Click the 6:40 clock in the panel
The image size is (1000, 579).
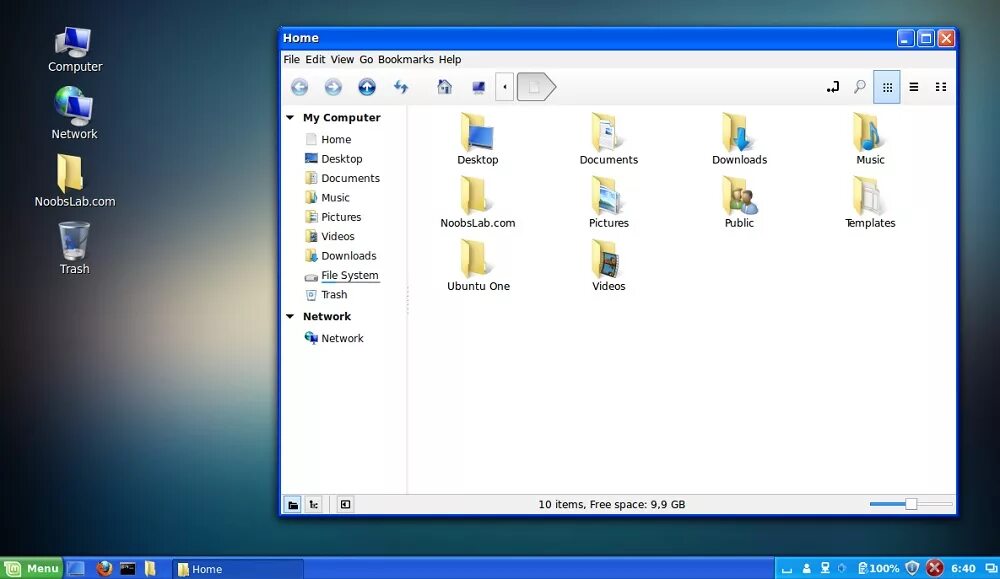pos(963,568)
